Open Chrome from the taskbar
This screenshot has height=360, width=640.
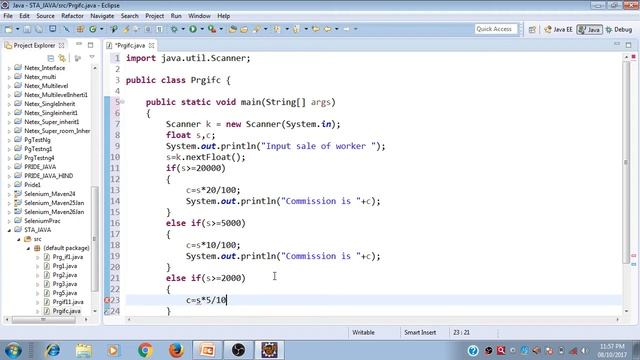(145, 350)
